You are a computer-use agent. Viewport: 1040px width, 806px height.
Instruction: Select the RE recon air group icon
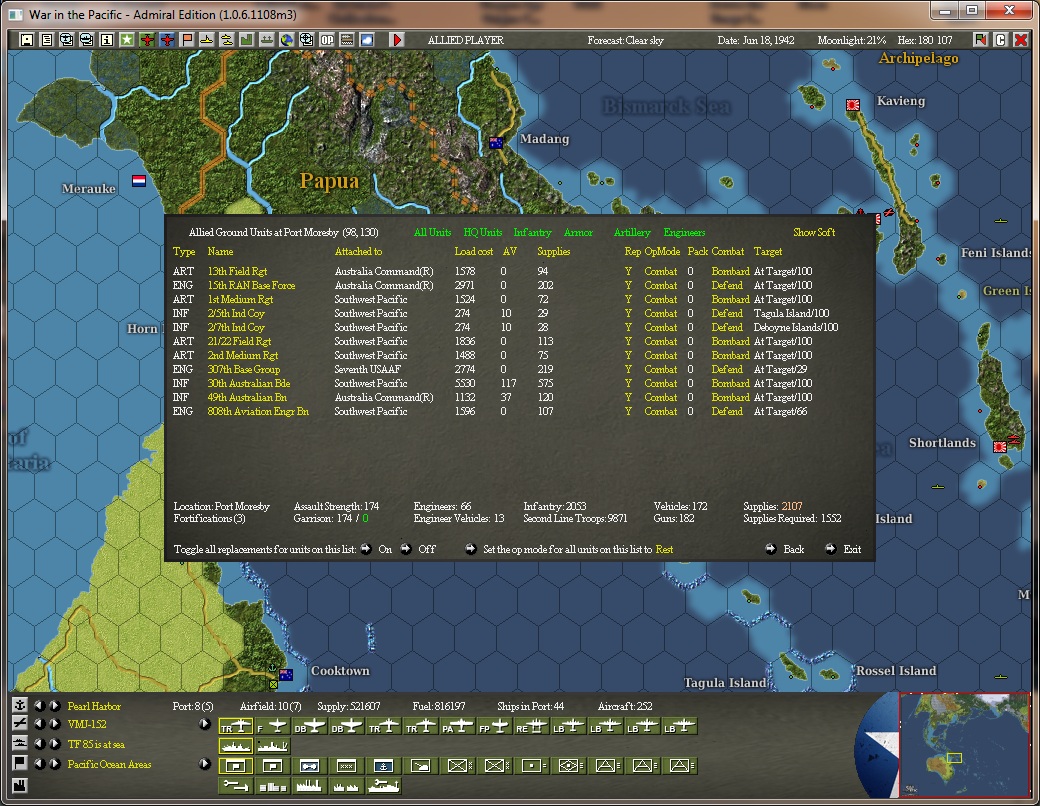pos(532,727)
